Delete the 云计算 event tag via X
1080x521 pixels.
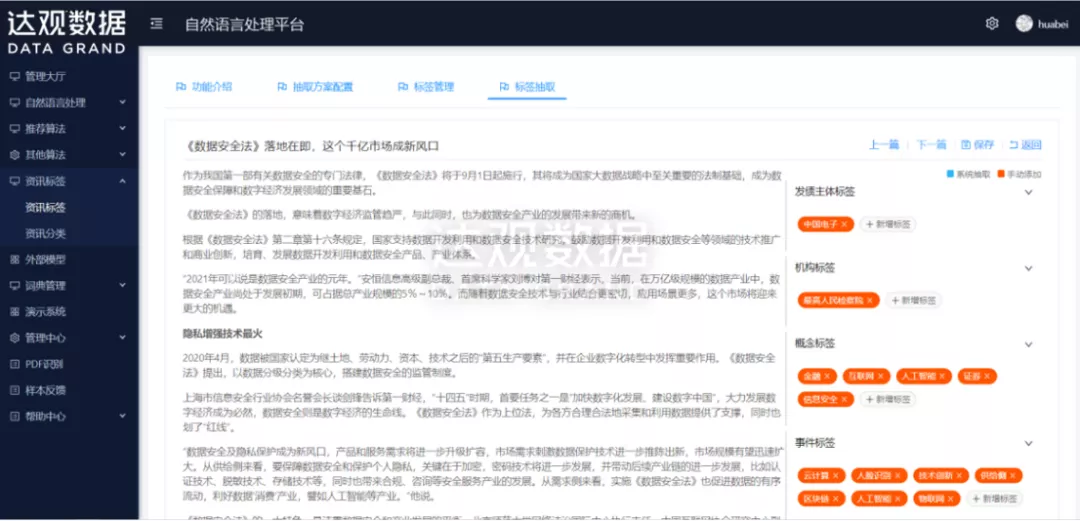837,475
